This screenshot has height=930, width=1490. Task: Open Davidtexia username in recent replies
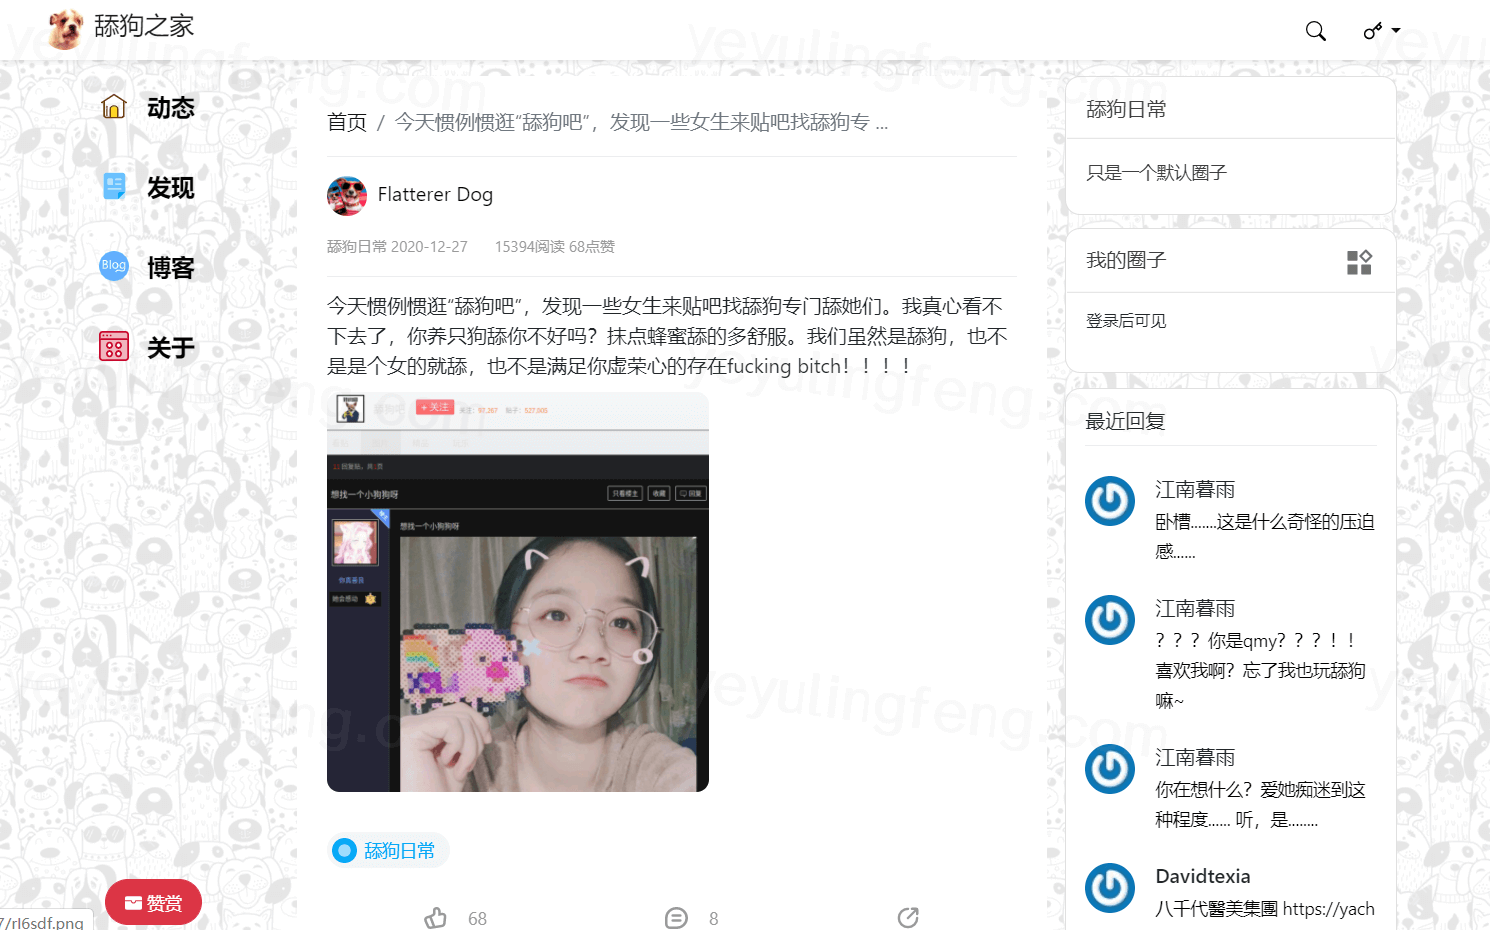pyautogui.click(x=1203, y=877)
